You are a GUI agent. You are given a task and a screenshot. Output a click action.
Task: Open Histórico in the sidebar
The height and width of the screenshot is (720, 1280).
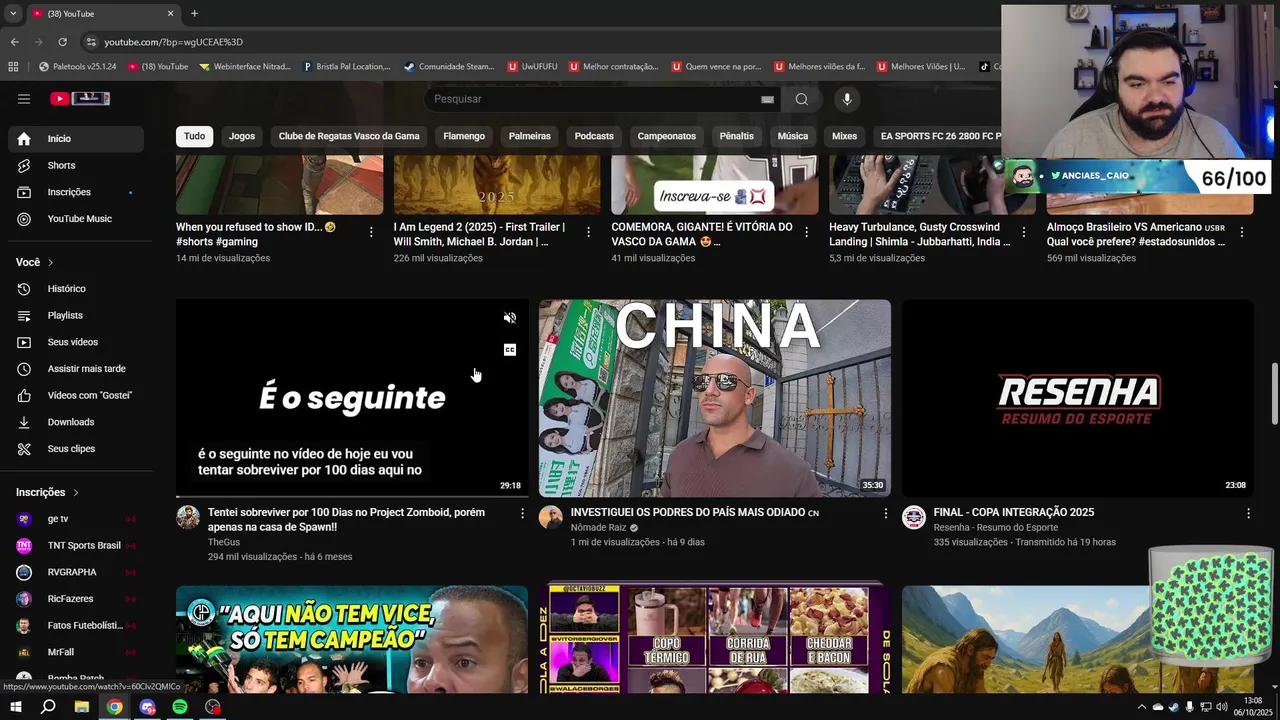[76, 289]
